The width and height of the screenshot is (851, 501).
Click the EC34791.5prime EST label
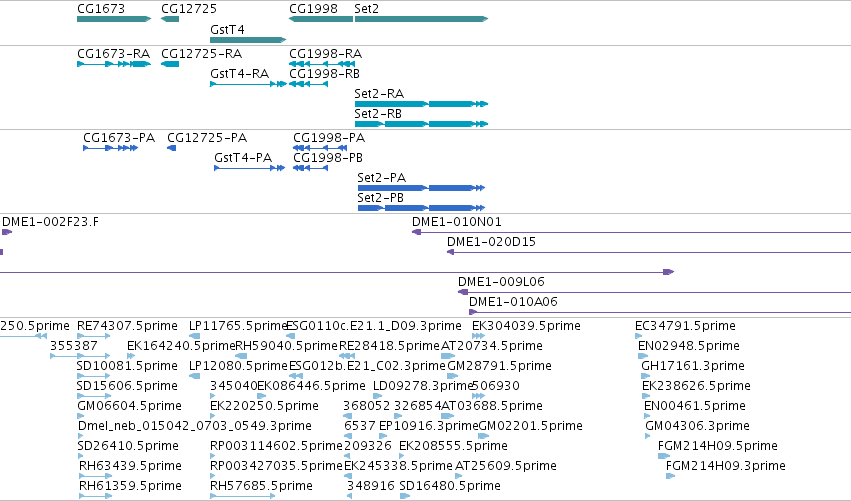click(685, 326)
